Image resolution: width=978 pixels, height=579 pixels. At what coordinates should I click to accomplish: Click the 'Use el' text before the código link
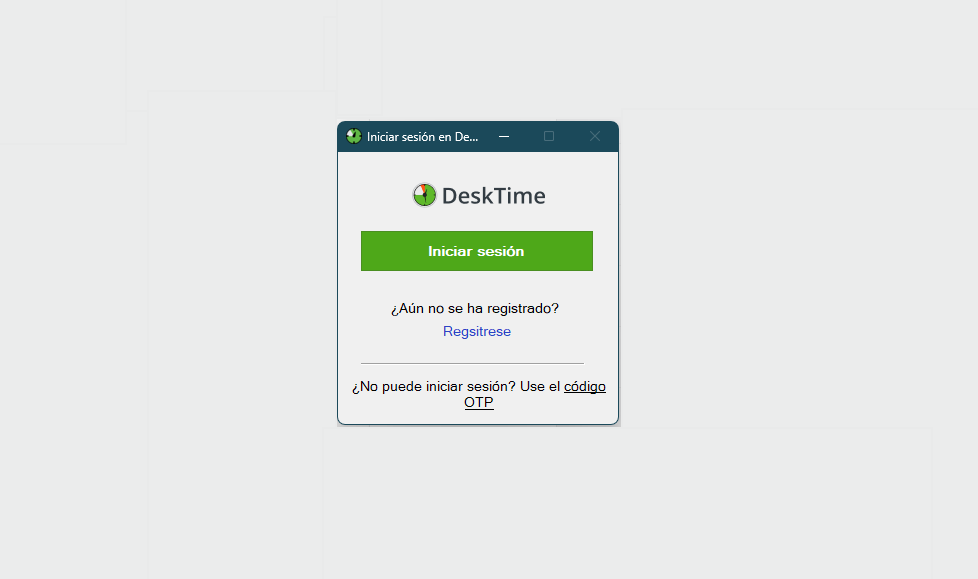pyautogui.click(x=540, y=386)
